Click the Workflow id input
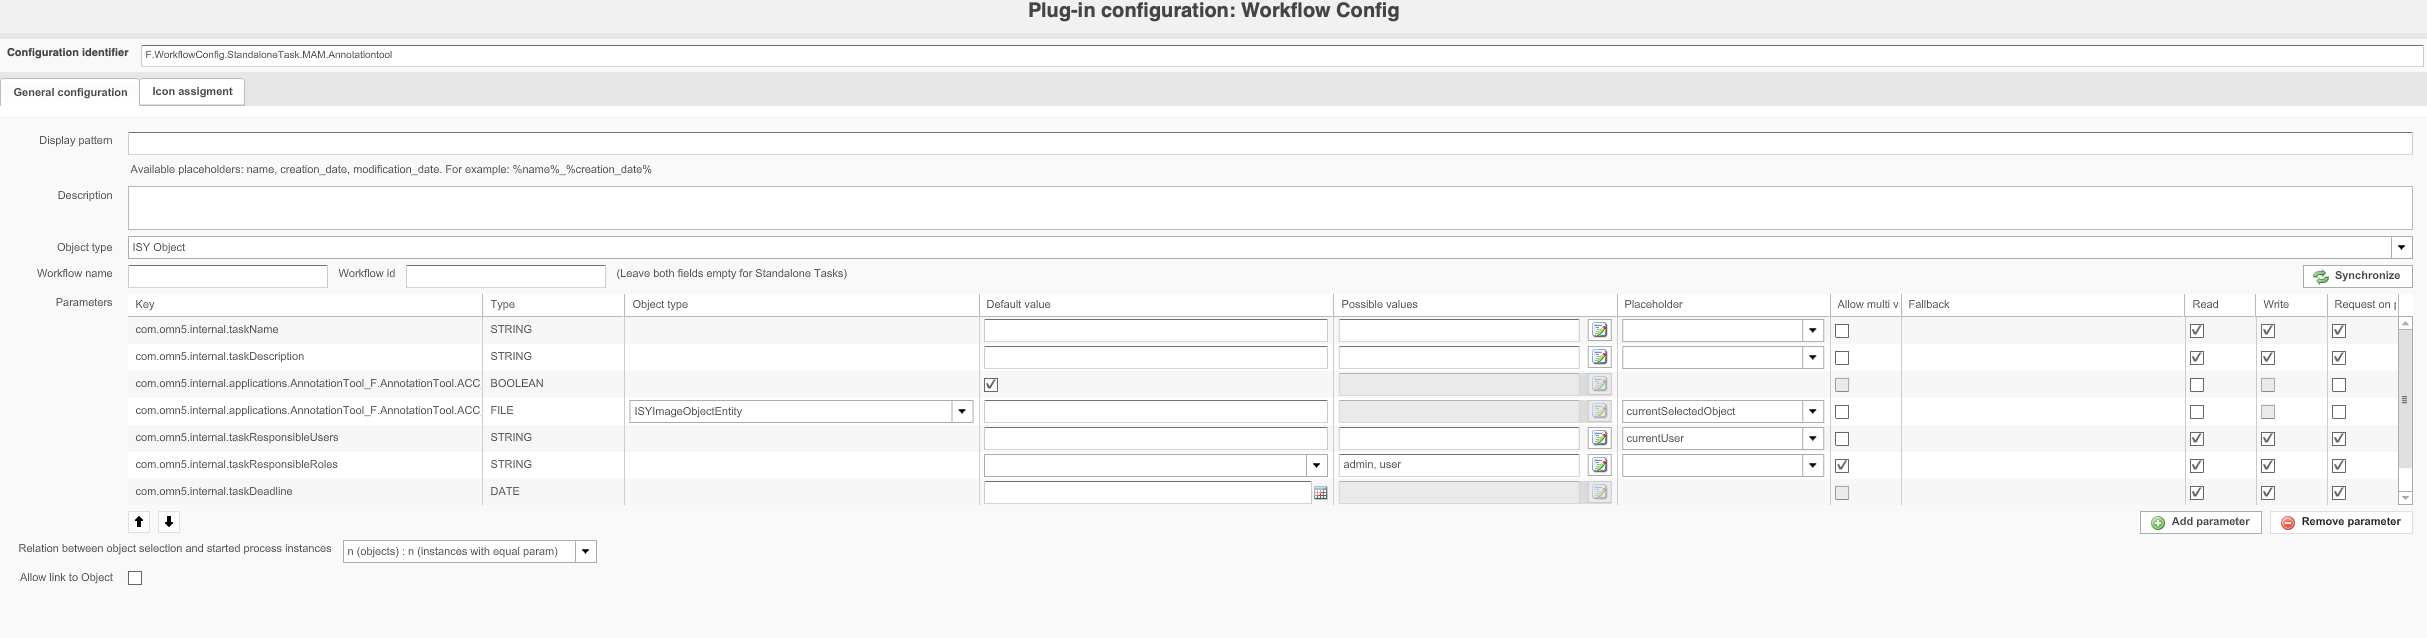Screen dimensions: 2427x638 click(505, 276)
